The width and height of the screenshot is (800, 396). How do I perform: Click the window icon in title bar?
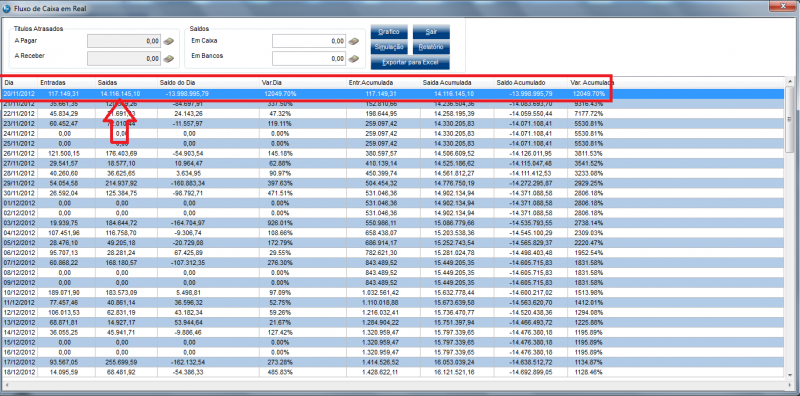coord(6,8)
